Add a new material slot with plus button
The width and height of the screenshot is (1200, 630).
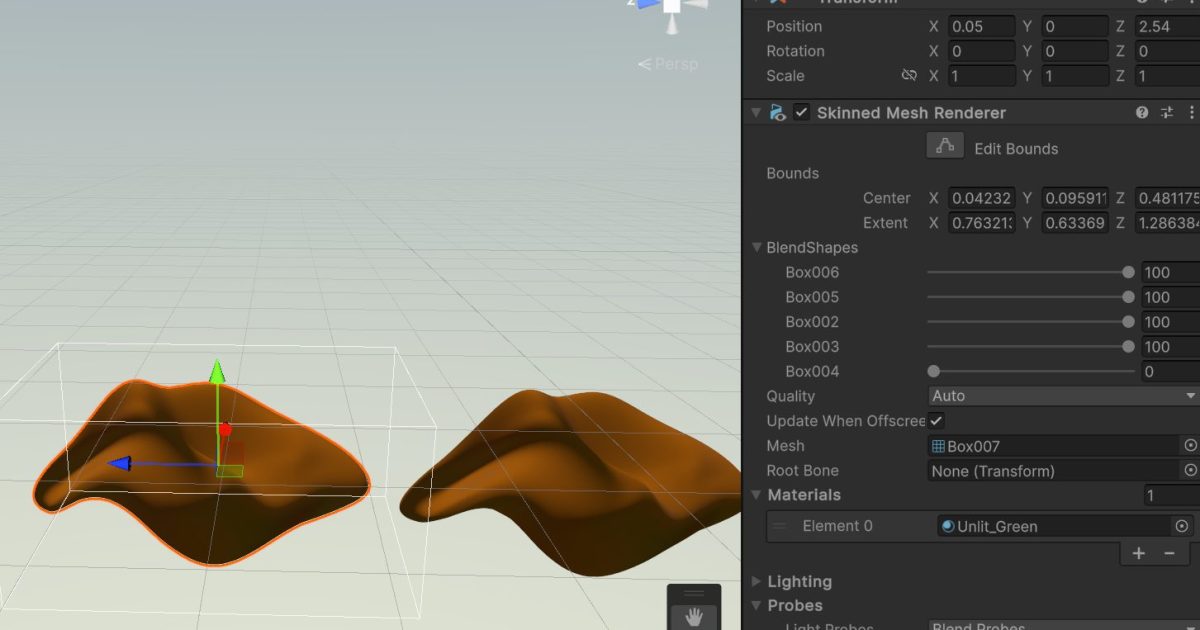(x=1138, y=553)
